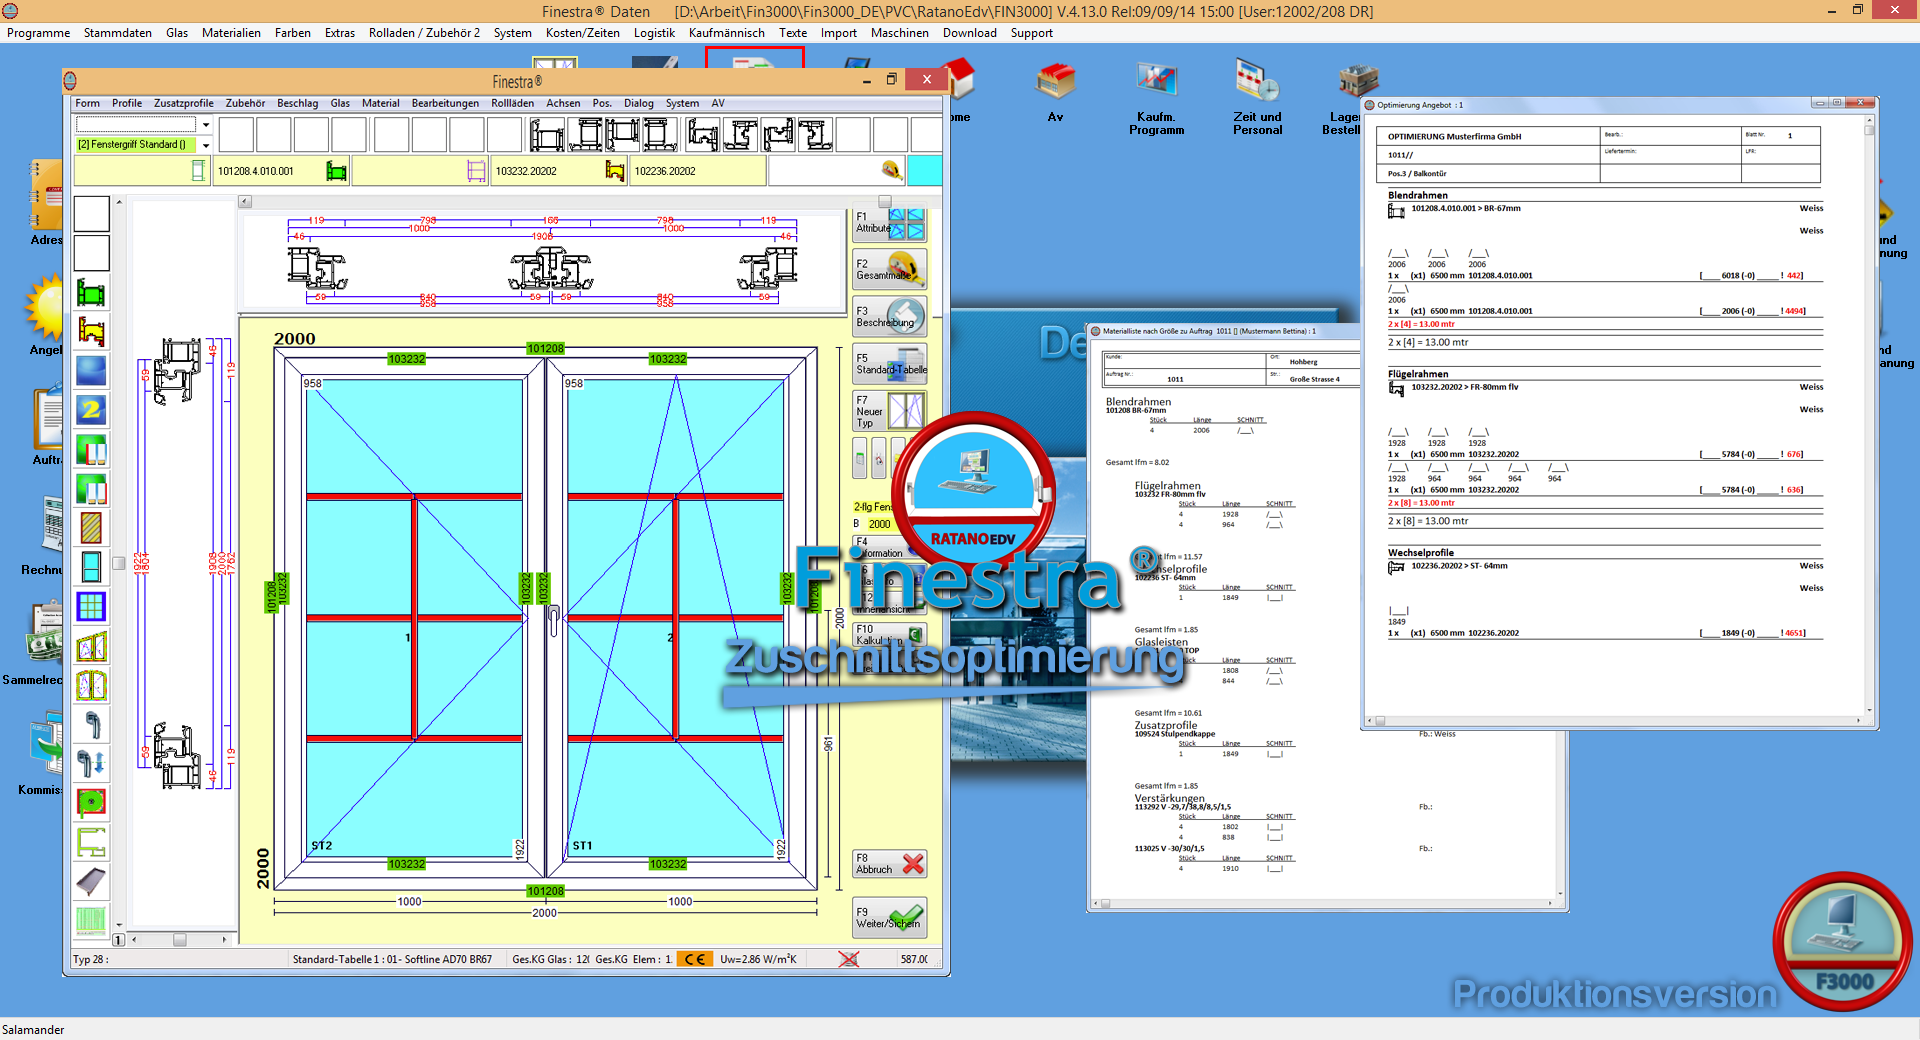Select the single cyan window transom icon

tap(91, 567)
